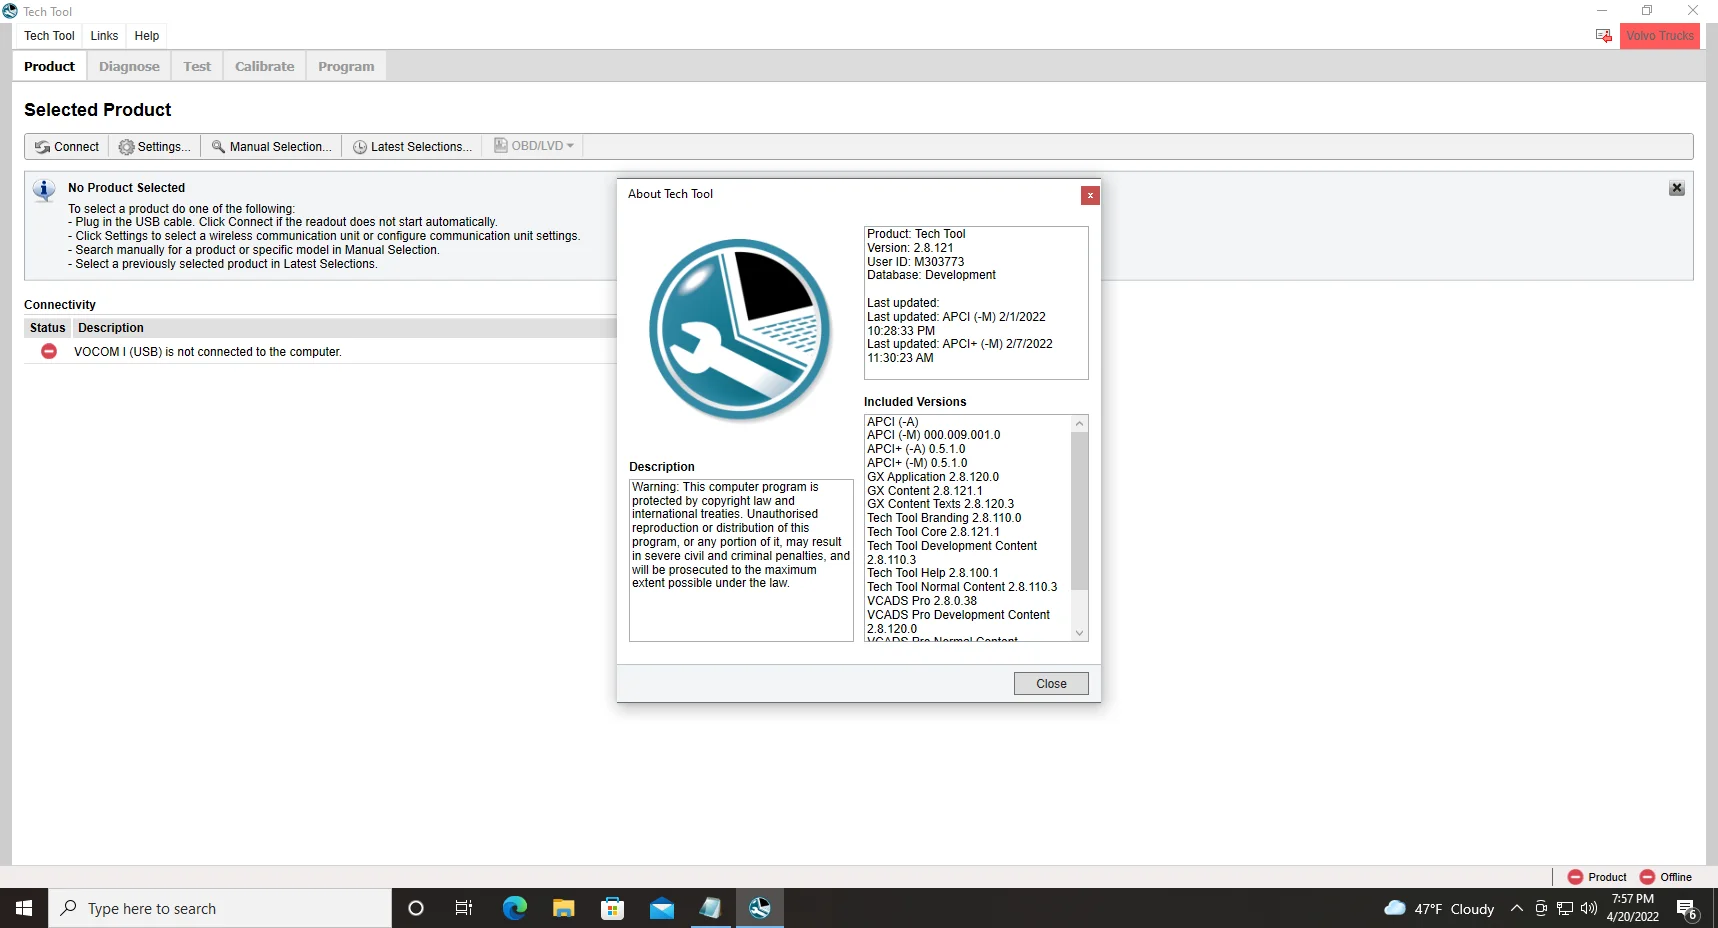Open Task View on the taskbar
Image resolution: width=1718 pixels, height=928 pixels.
[x=464, y=908]
